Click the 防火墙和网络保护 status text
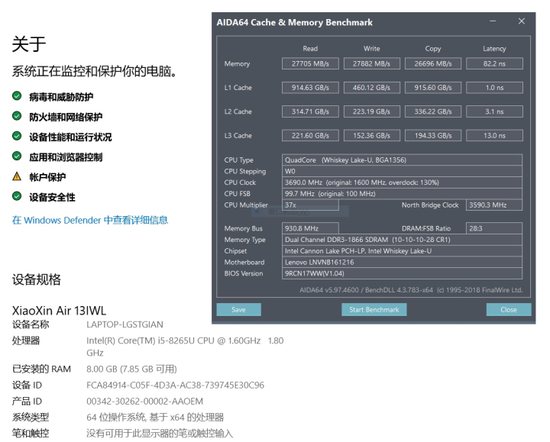Image resolution: width=550 pixels, height=442 pixels. tap(66, 117)
